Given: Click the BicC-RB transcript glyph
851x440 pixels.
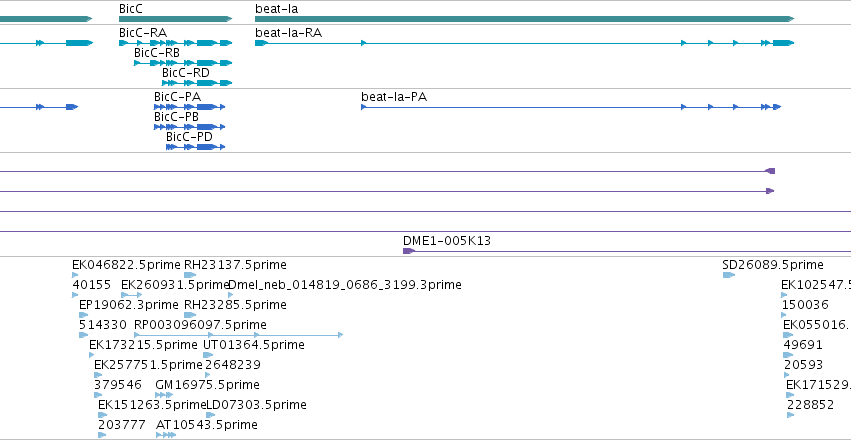Looking at the screenshot, I should (183, 63).
